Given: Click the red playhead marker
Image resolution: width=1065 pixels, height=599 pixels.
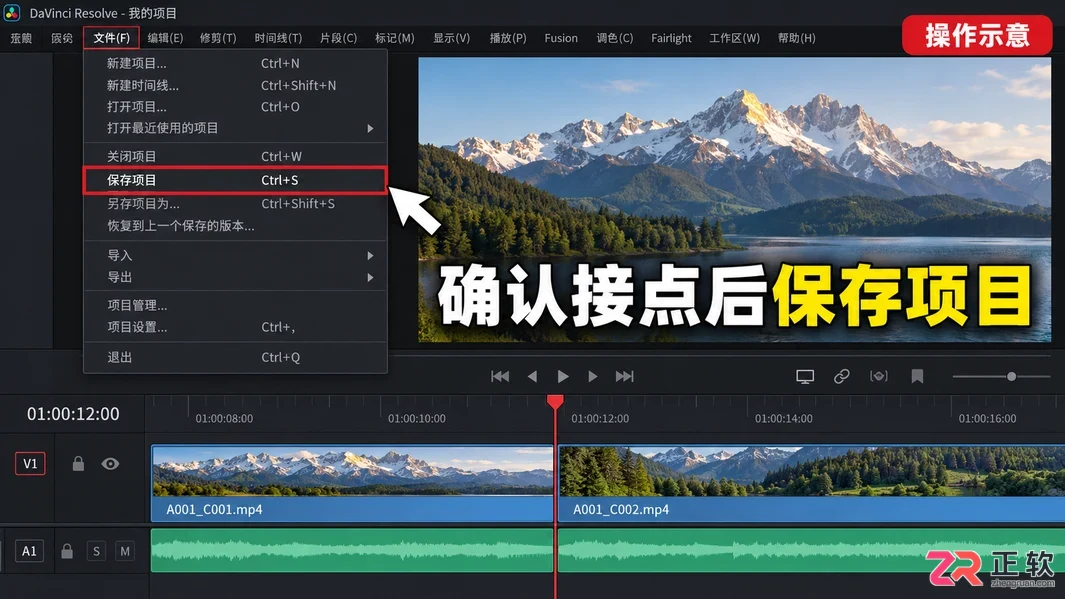Looking at the screenshot, I should pyautogui.click(x=555, y=401).
